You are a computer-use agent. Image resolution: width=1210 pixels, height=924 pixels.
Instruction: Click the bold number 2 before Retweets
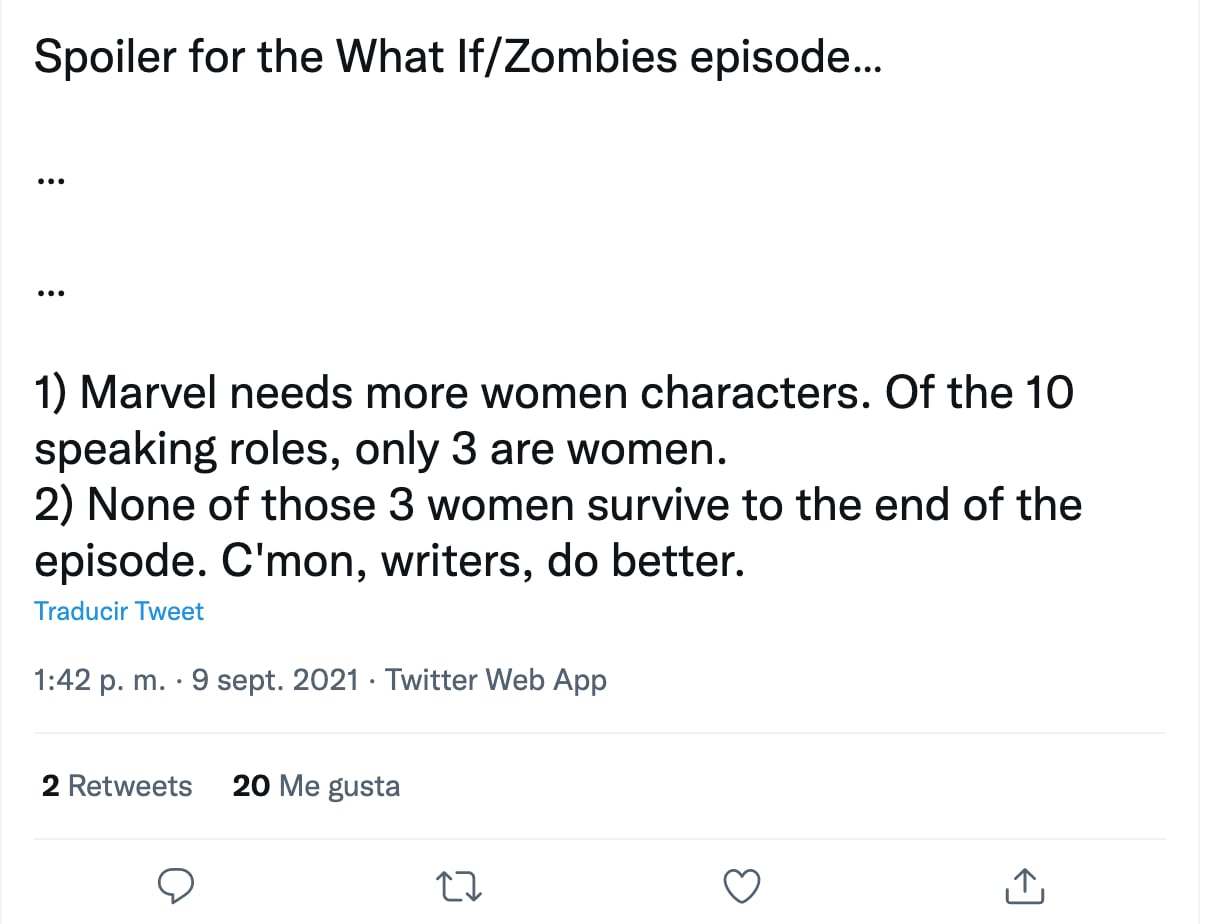point(50,786)
